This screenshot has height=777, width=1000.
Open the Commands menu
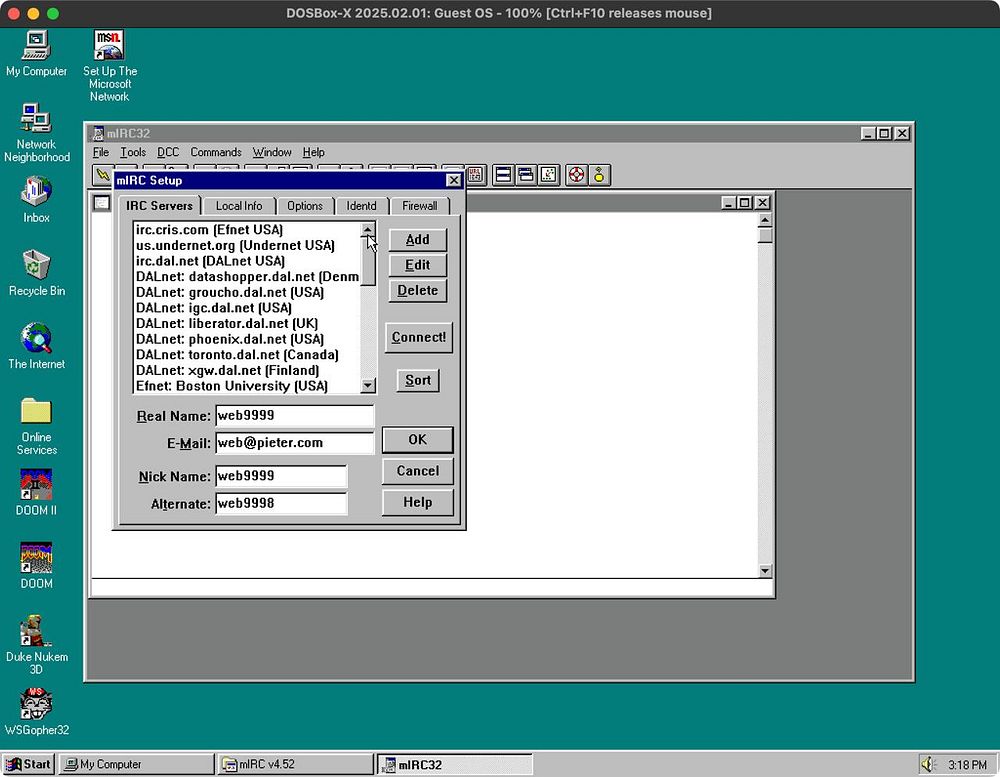pos(216,152)
